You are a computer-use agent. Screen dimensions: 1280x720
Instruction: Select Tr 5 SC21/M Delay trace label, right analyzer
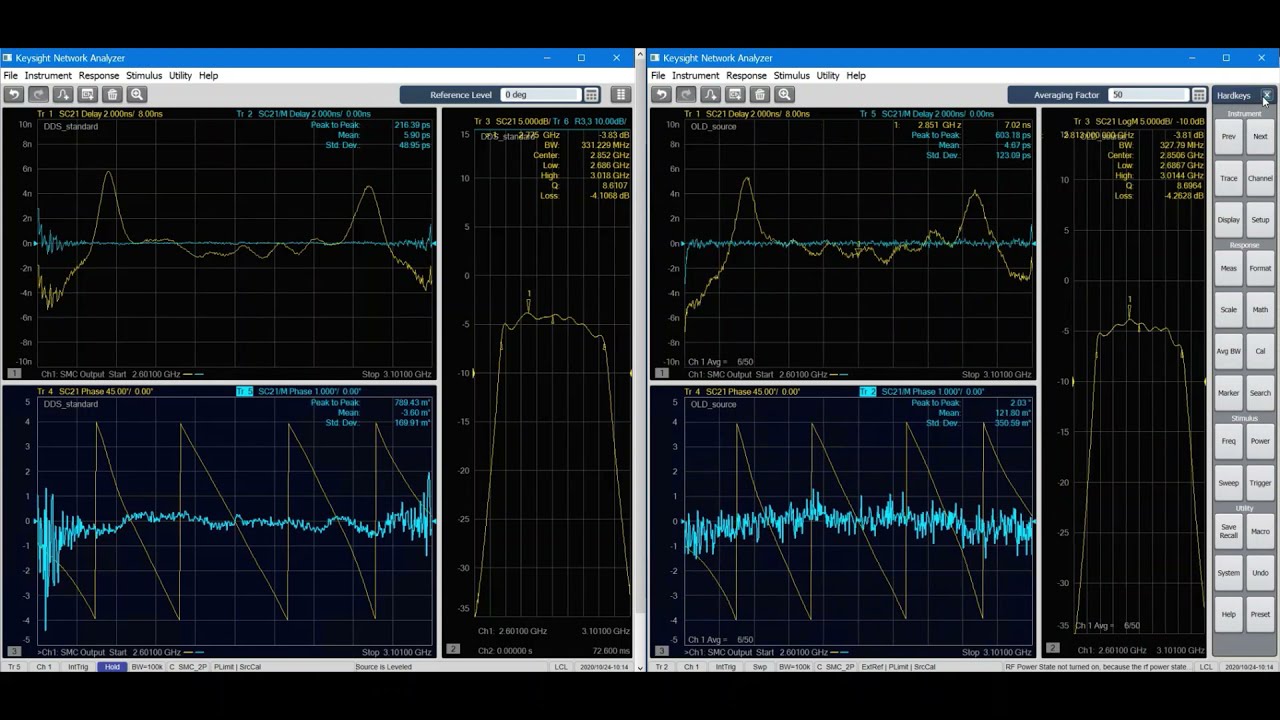pos(926,114)
